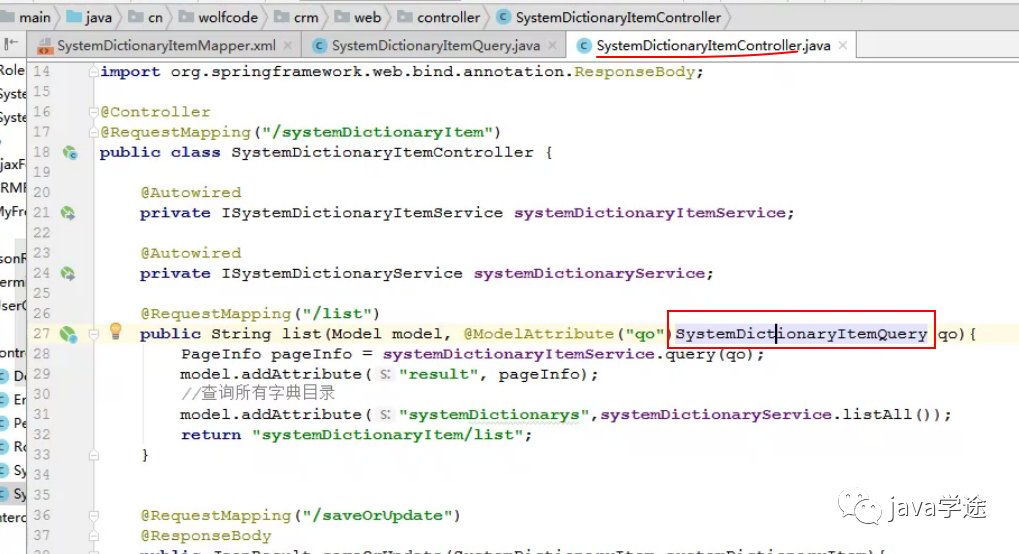The width and height of the screenshot is (1019, 554).
Task: Click line number 27 in the gutter
Action: (x=41, y=334)
